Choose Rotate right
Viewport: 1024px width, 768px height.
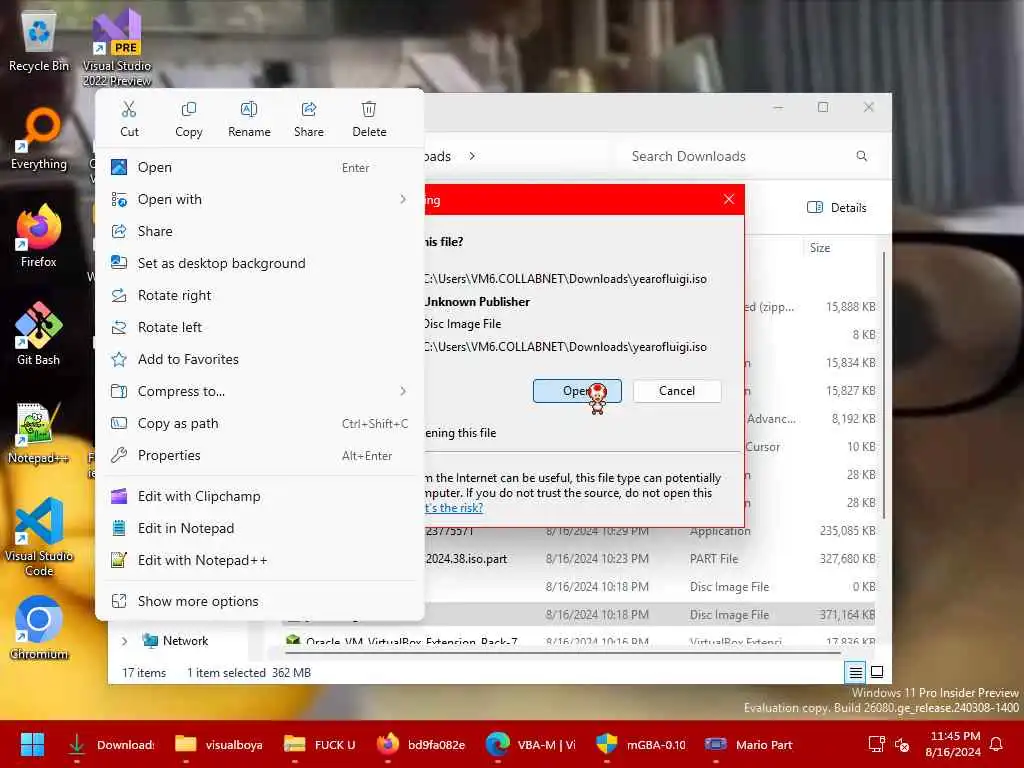point(259,295)
